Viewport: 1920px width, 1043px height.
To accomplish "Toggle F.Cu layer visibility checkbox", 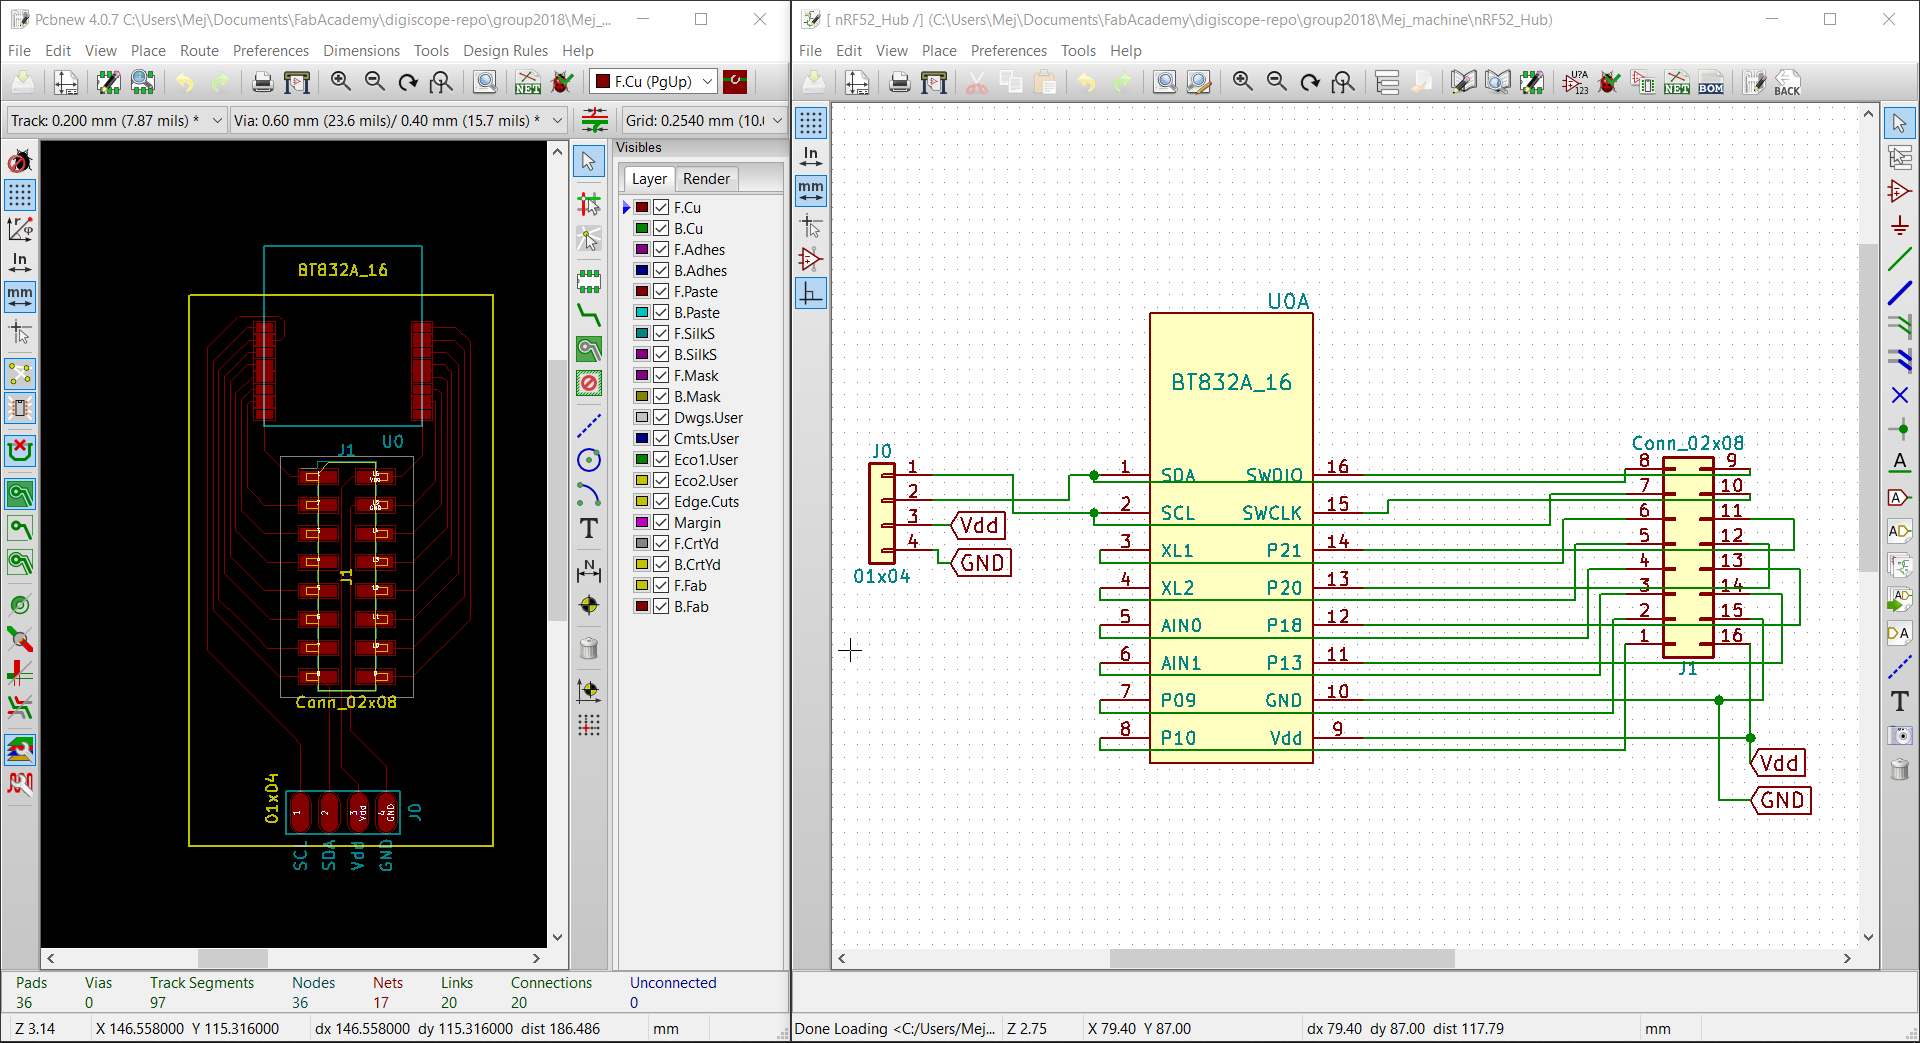I will click(661, 207).
